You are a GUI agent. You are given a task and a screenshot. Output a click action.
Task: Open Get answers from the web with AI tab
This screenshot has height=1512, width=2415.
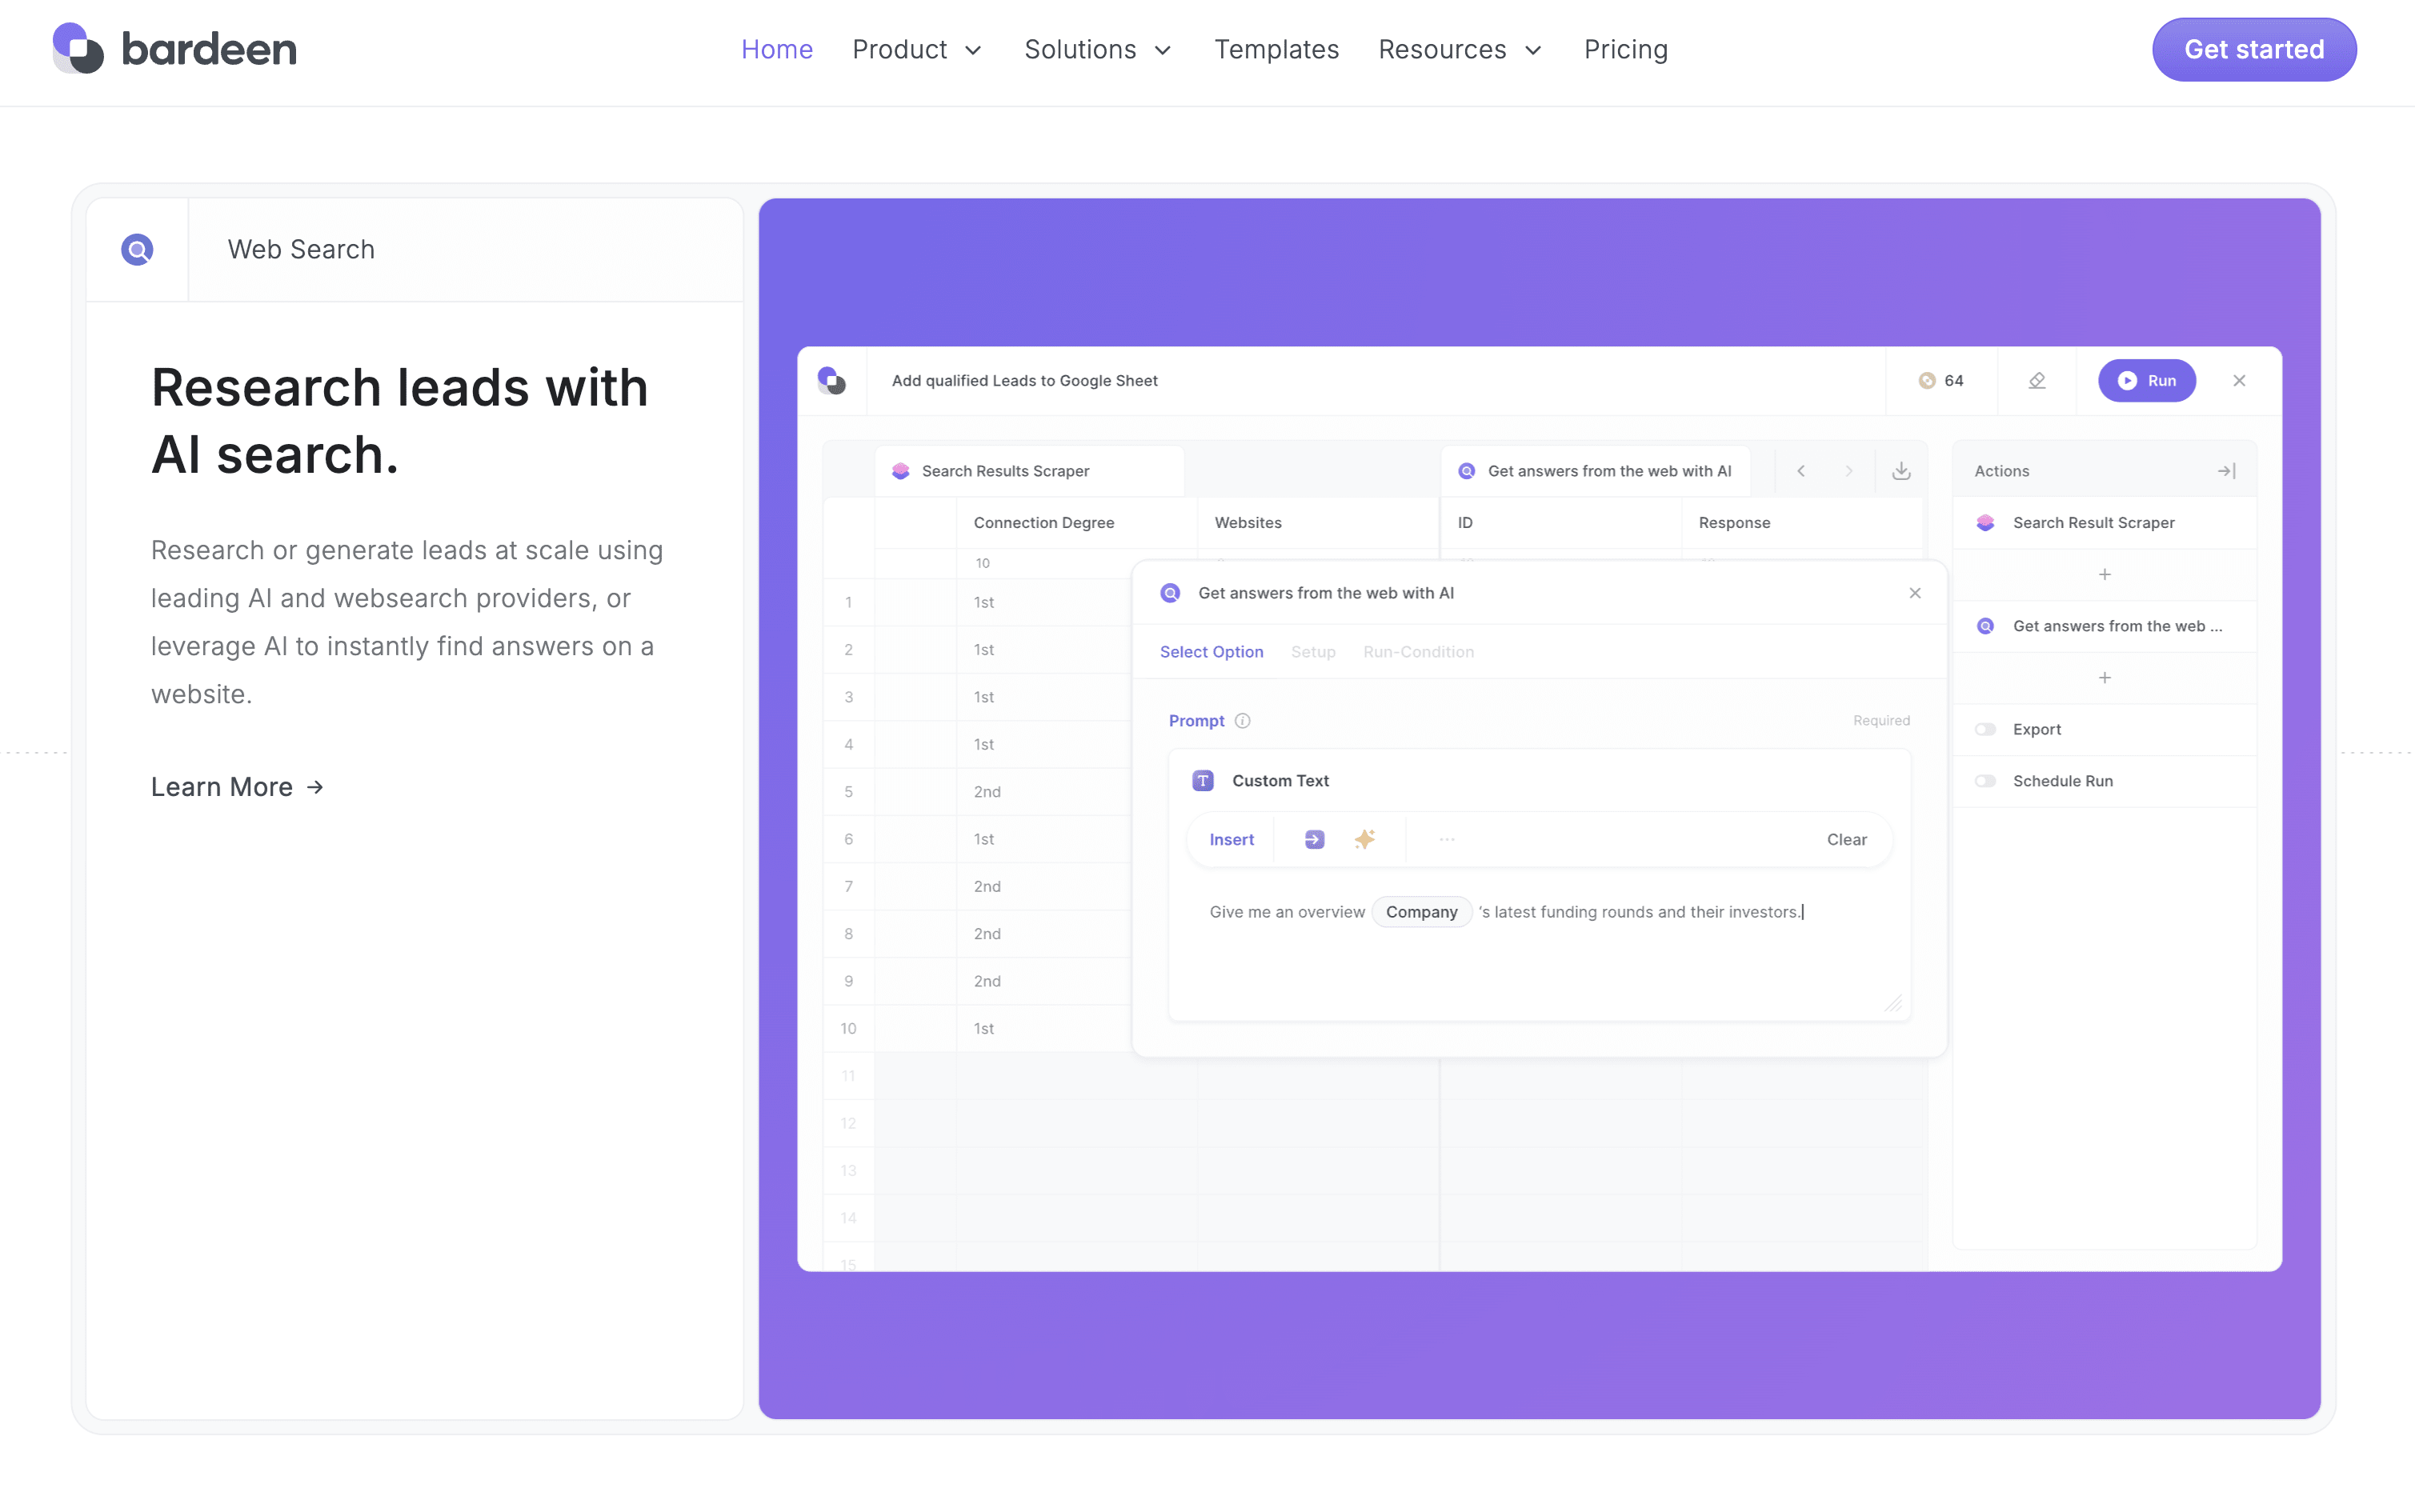(1596, 471)
